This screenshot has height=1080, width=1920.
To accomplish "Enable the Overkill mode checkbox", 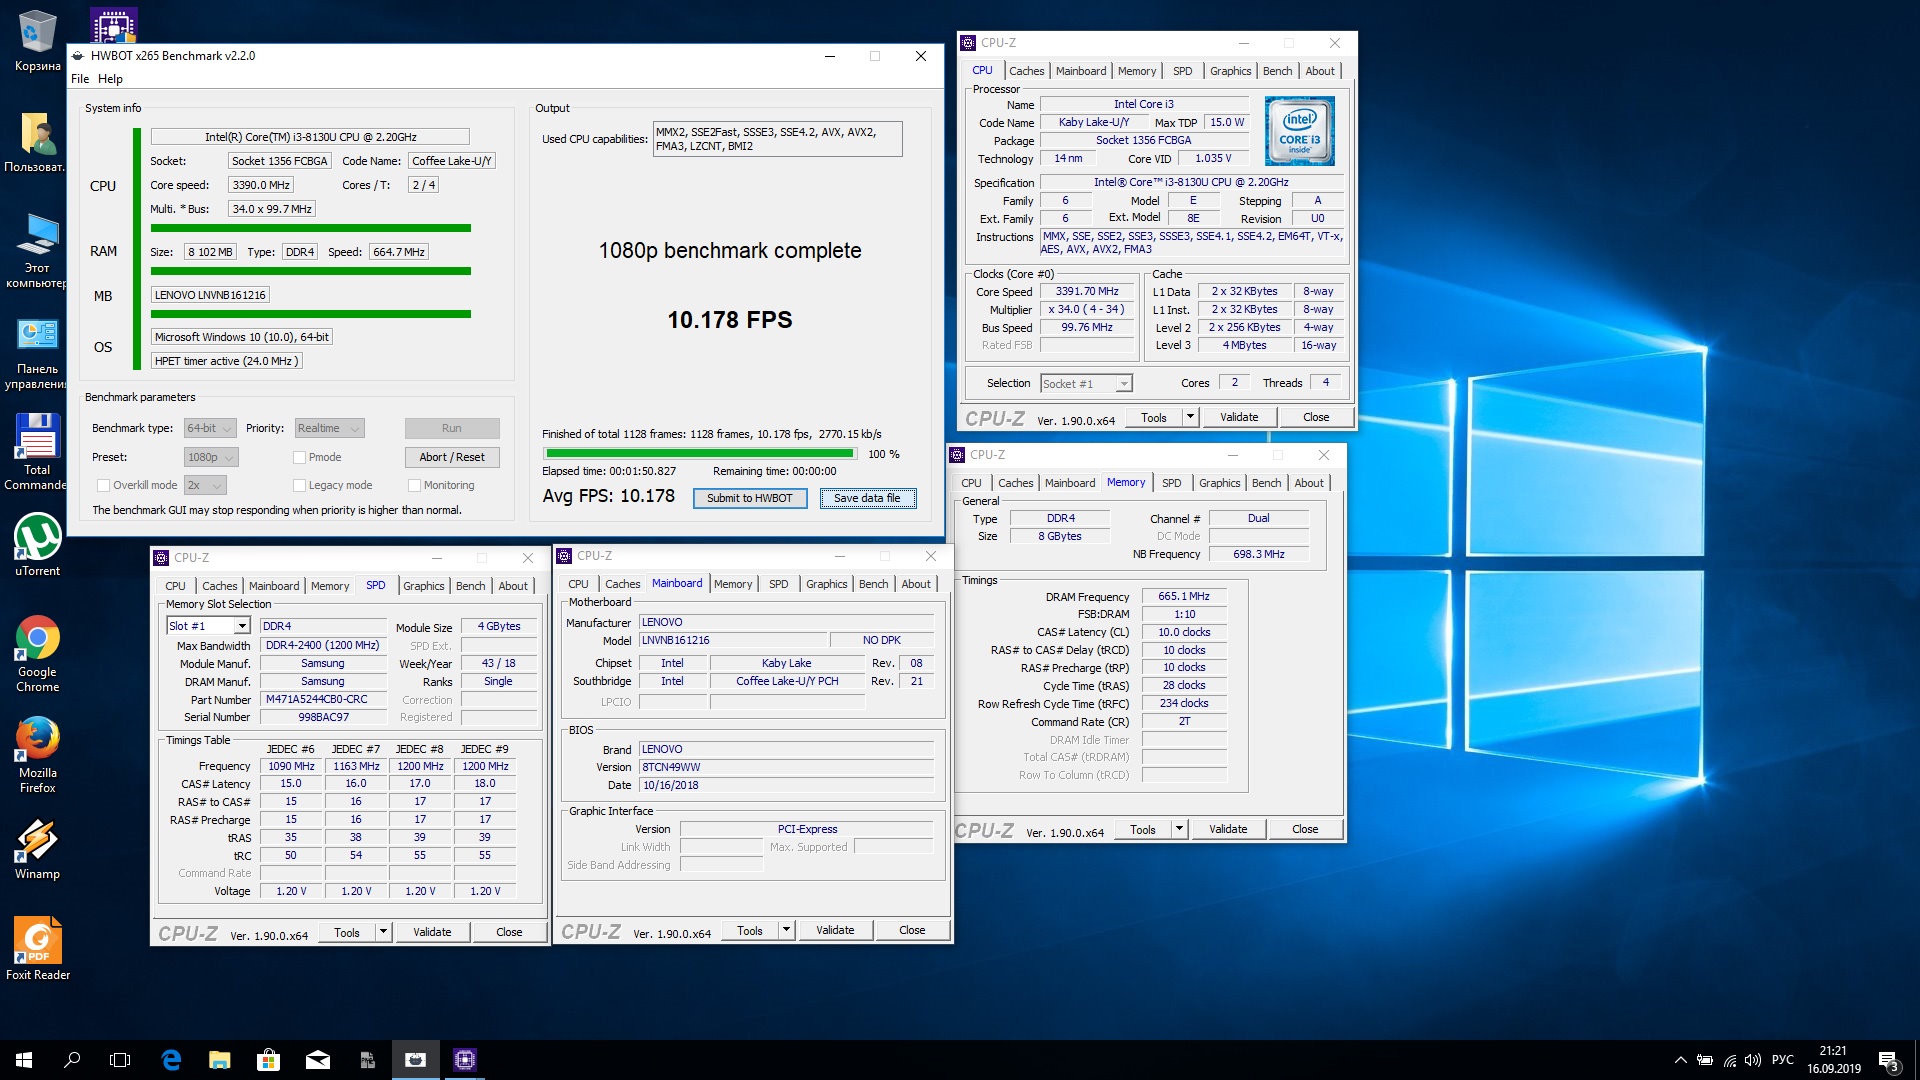I will point(103,485).
